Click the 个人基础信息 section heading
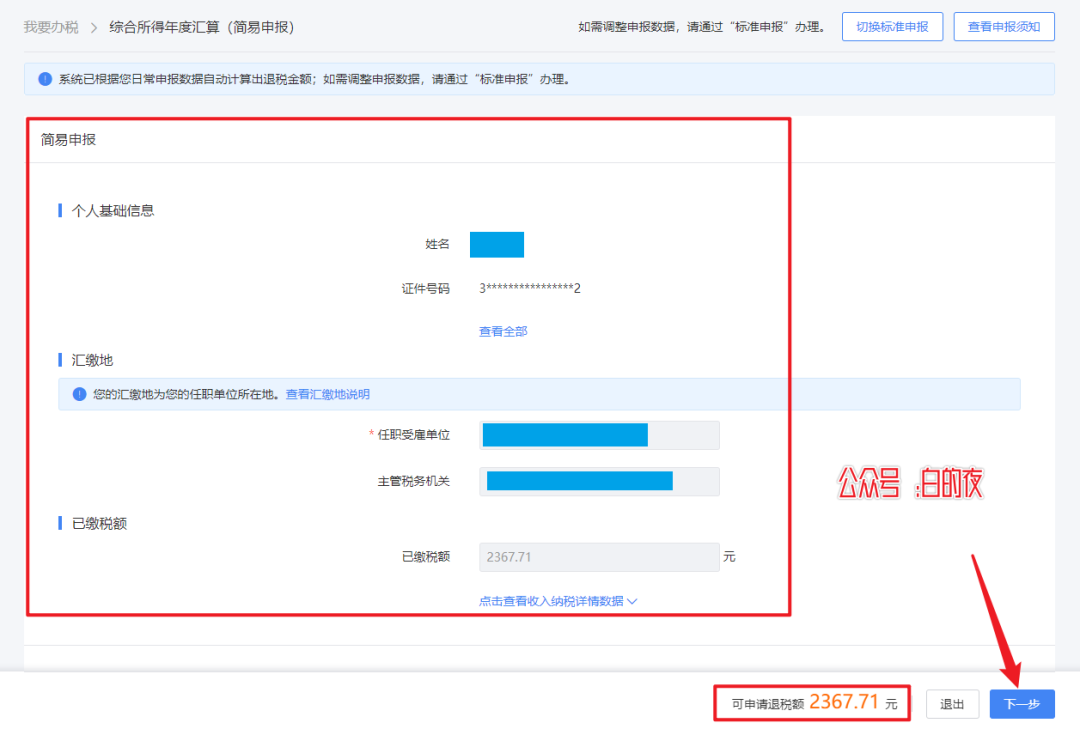This screenshot has height=729, width=1080. tap(113, 211)
